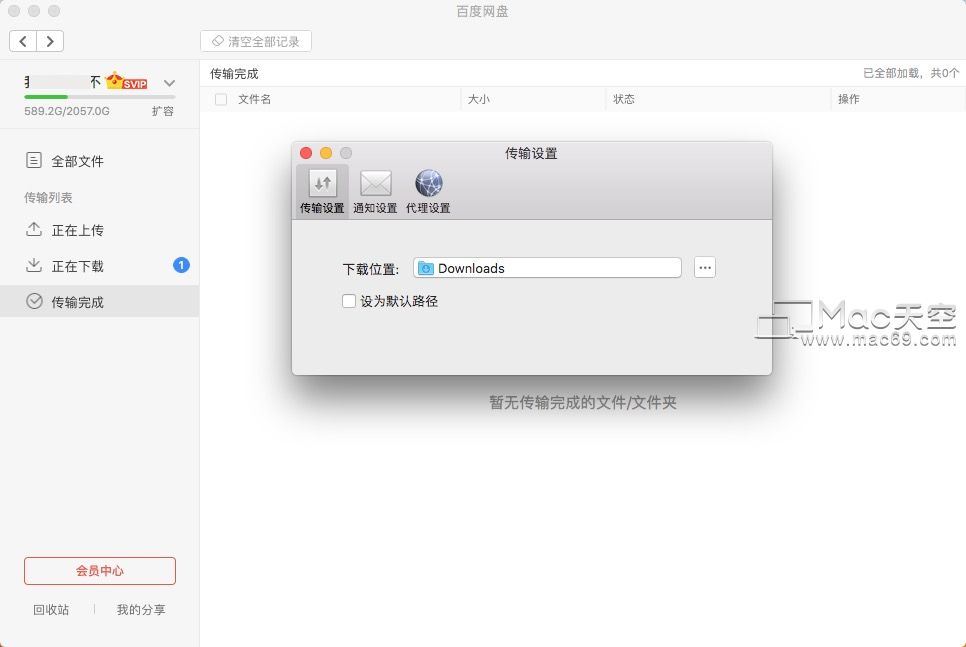Click the SVIP crown badge
Image resolution: width=966 pixels, height=647 pixels.
[x=127, y=82]
